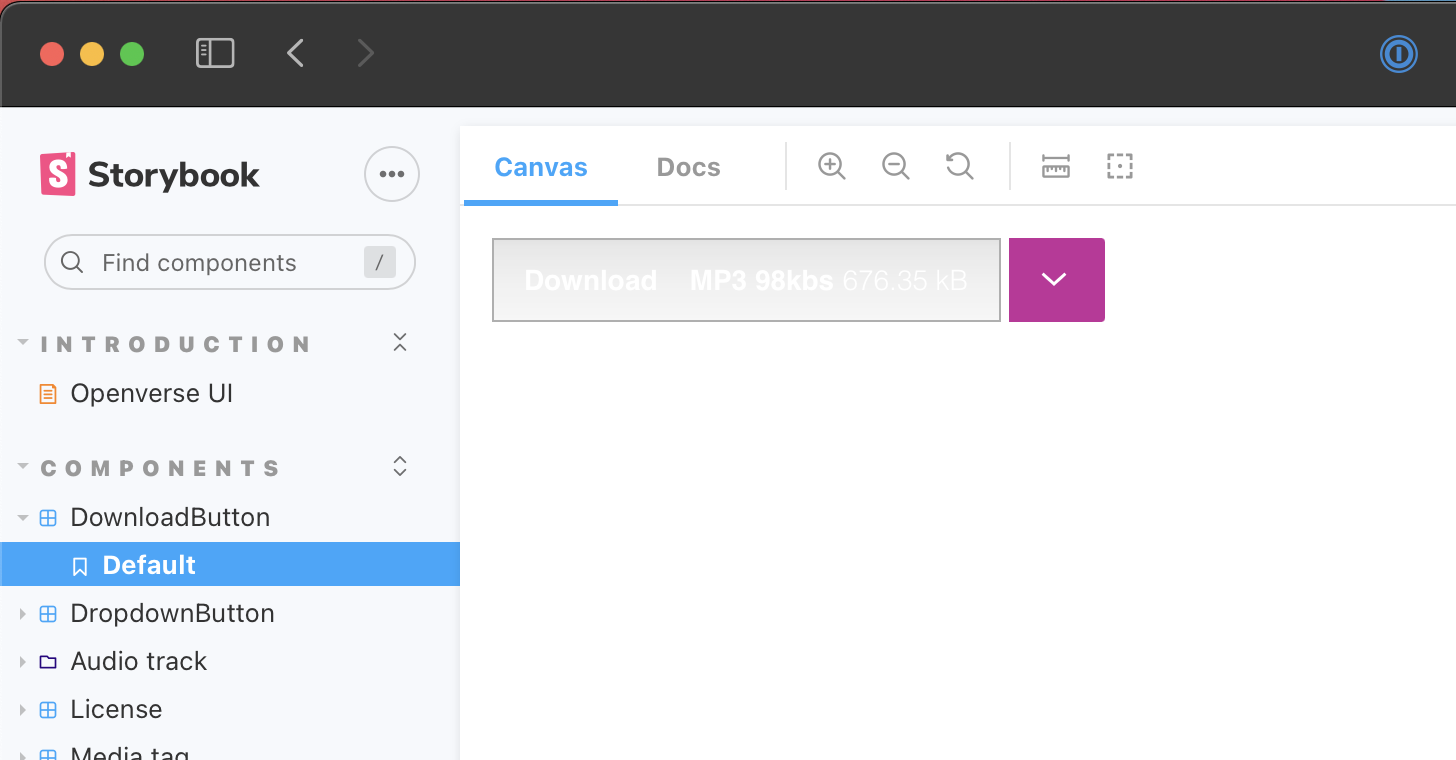Click the Find components search field
The image size is (1456, 760).
click(230, 262)
